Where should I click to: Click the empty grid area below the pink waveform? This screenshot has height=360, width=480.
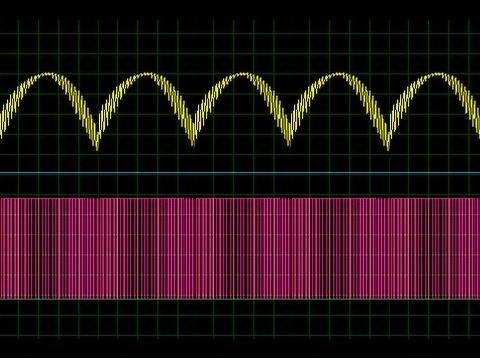click(x=240, y=320)
